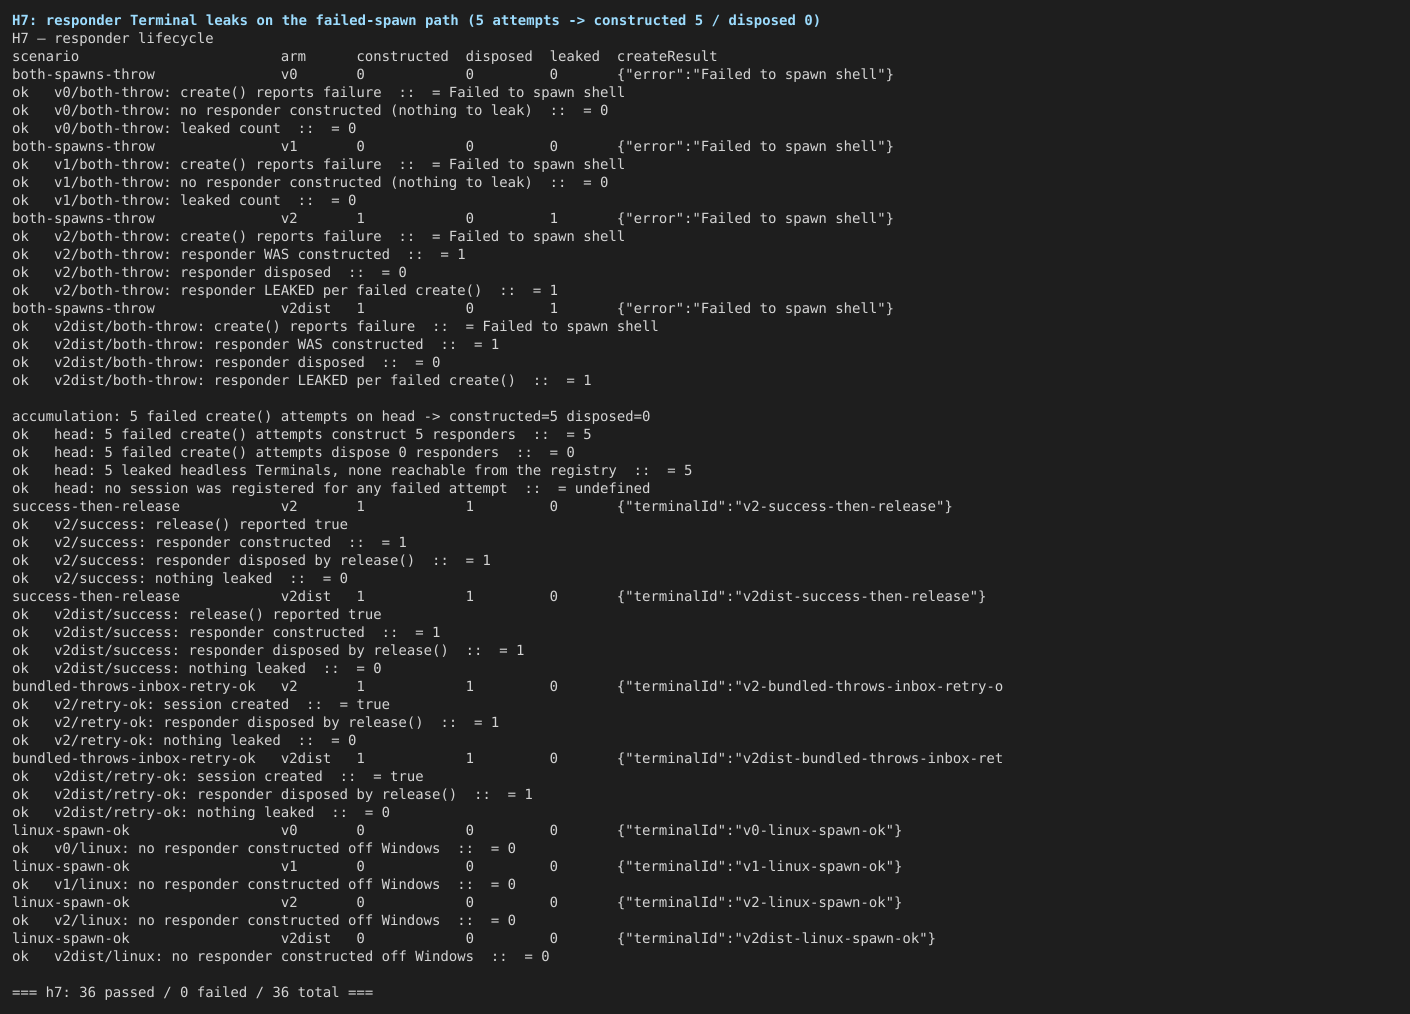Click 'v2dist/success: nothing leaked' line
This screenshot has width=1410, height=1014.
coord(197,668)
